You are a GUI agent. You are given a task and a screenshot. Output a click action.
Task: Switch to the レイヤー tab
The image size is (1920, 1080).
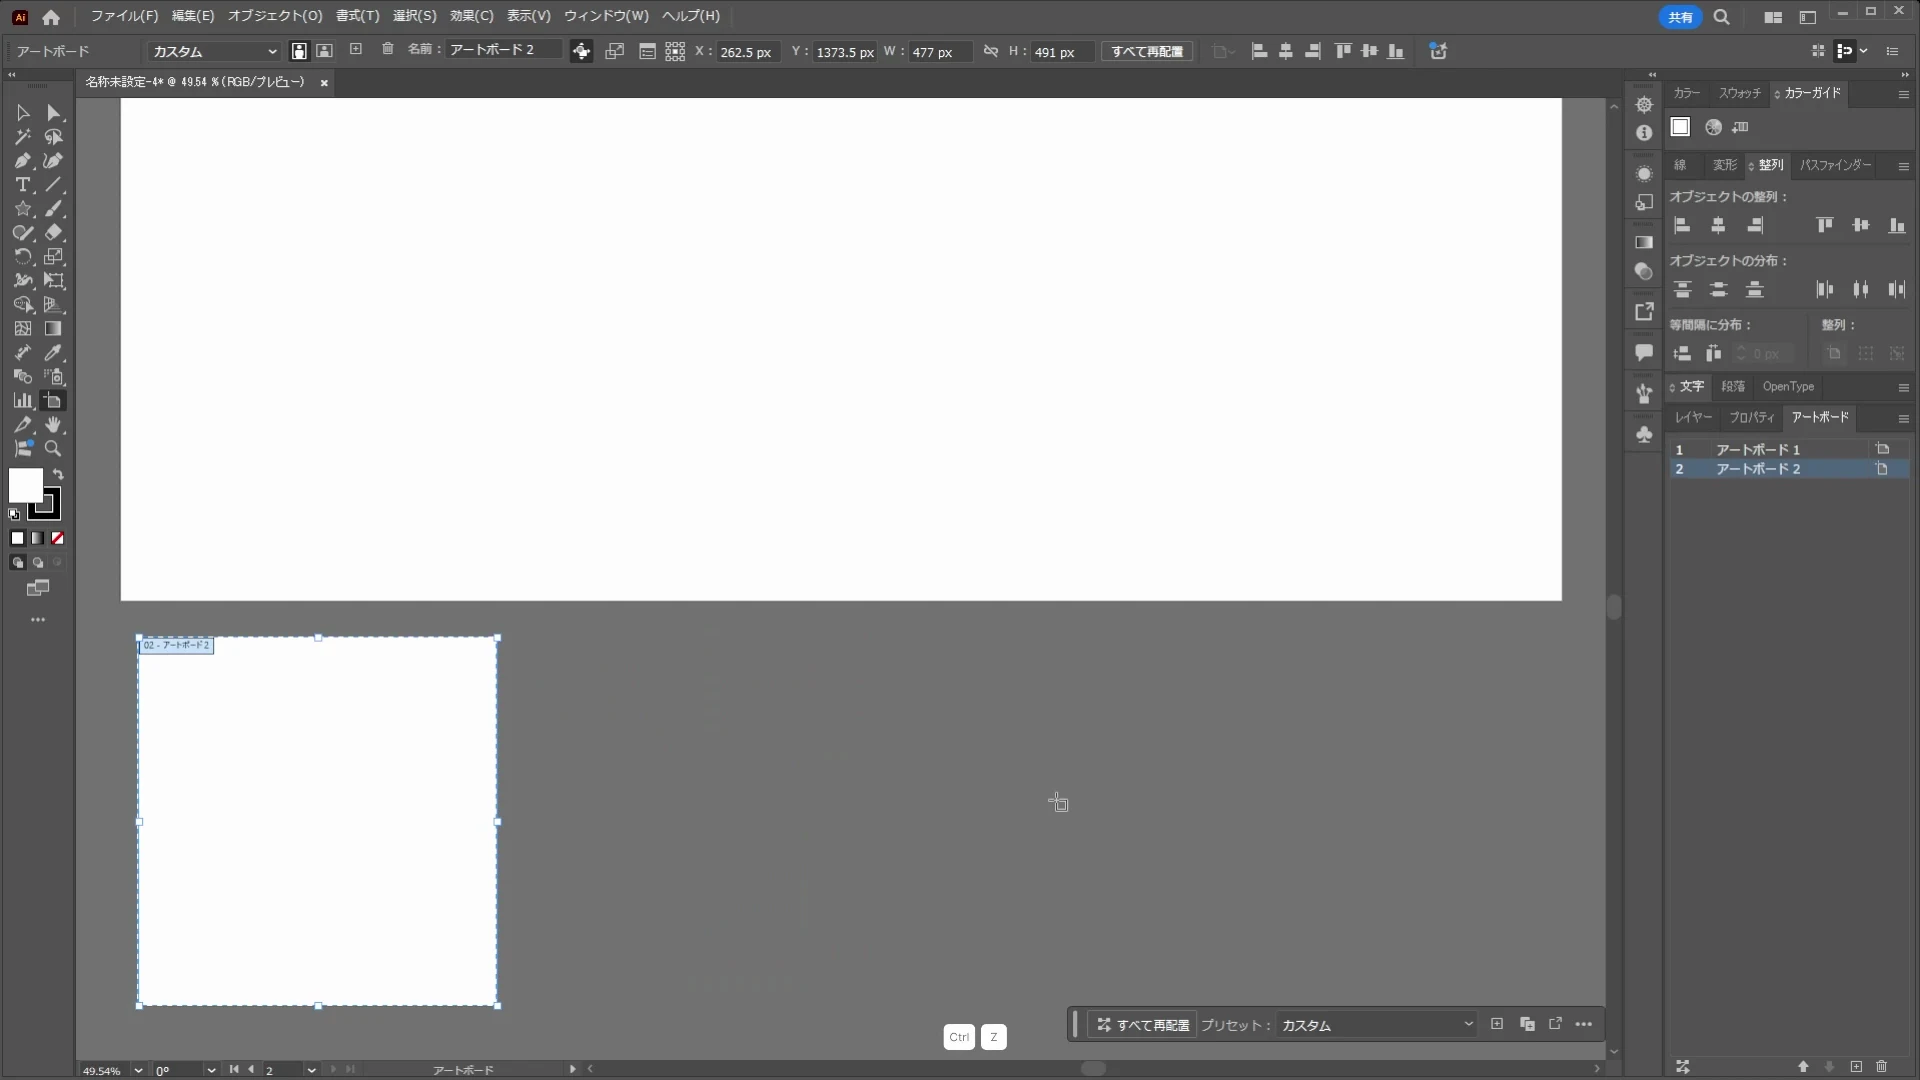pyautogui.click(x=1693, y=417)
